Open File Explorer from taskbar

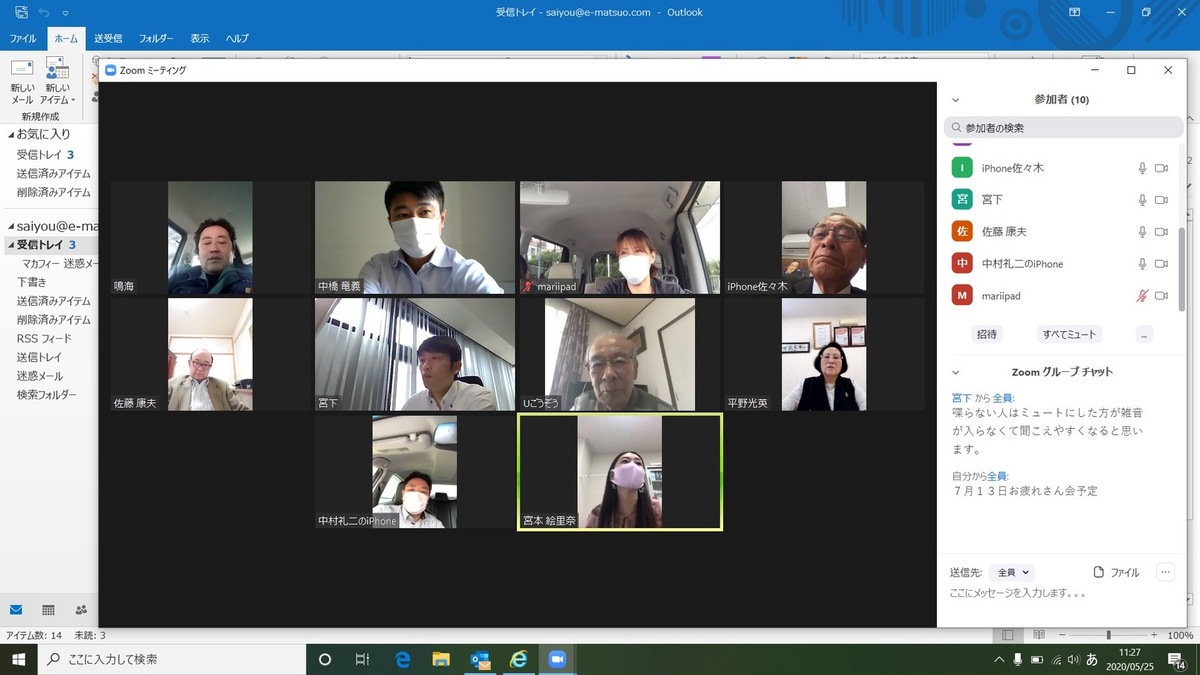tap(441, 659)
